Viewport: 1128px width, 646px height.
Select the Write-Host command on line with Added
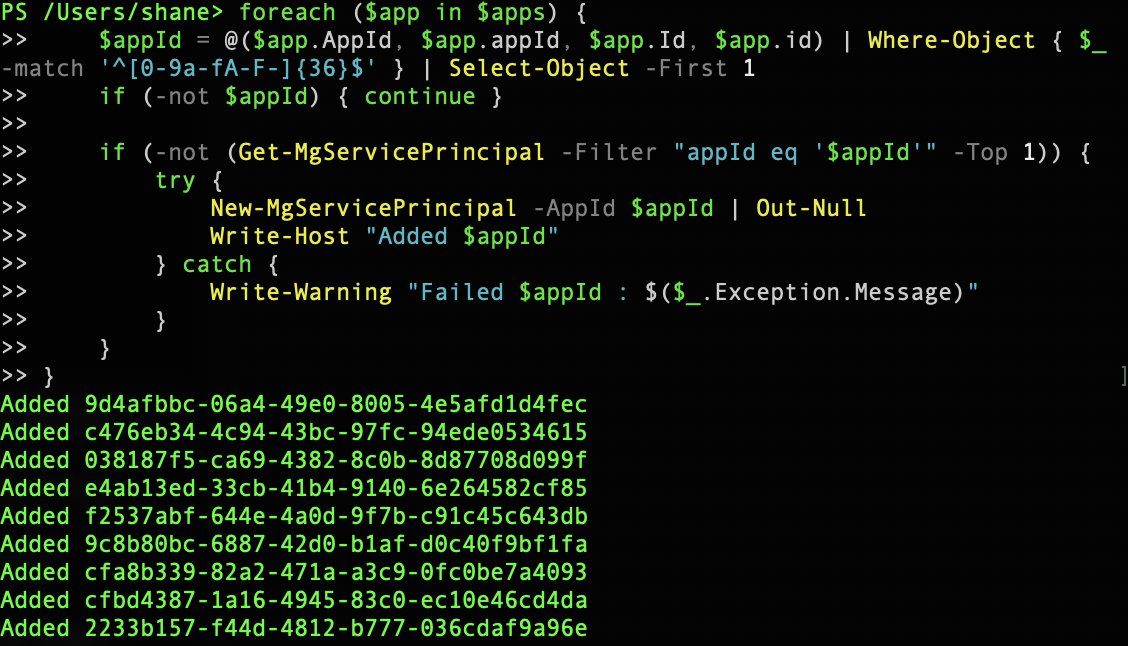pos(280,236)
